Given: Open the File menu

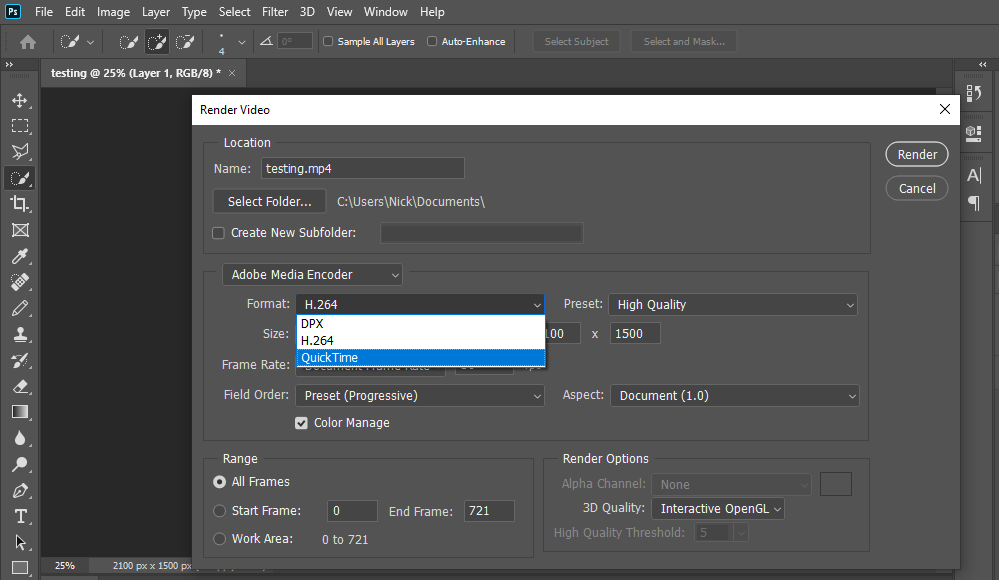Looking at the screenshot, I should (44, 12).
